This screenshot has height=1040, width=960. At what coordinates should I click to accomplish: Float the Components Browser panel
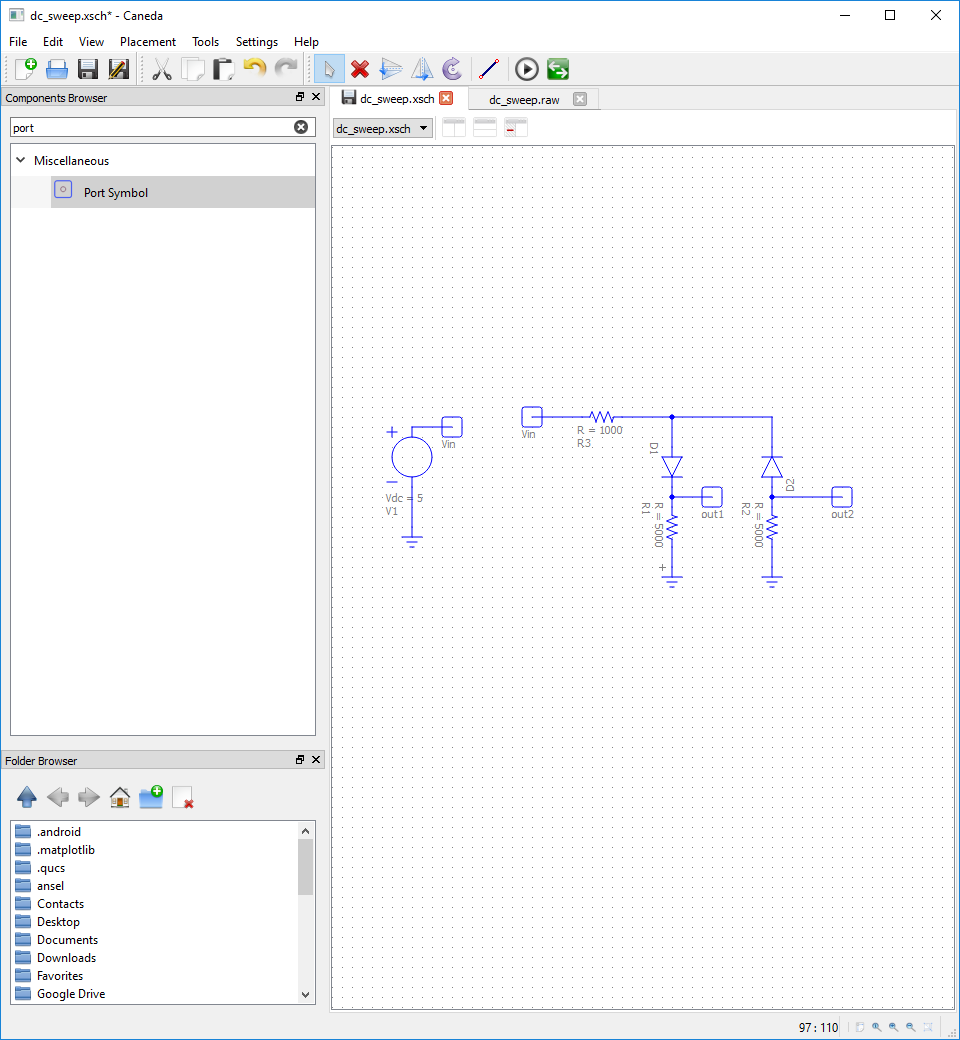(x=300, y=97)
